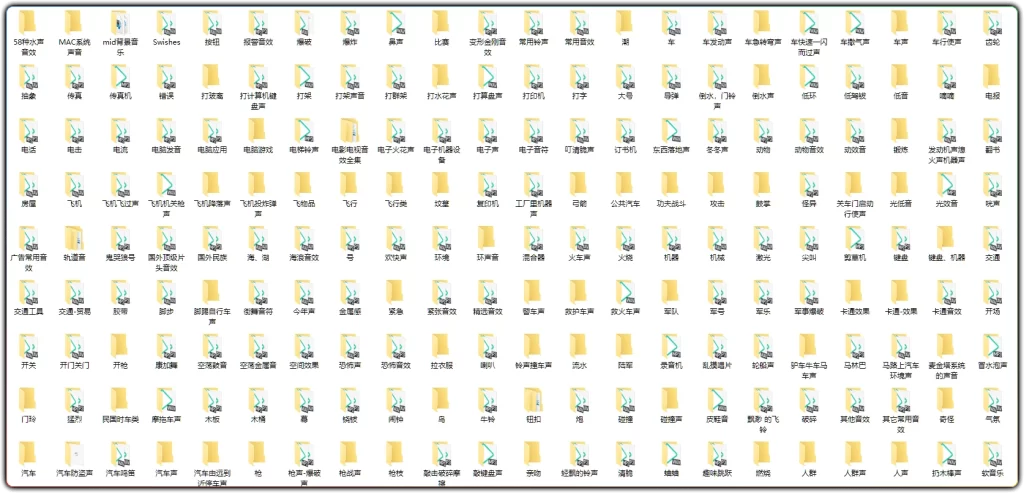Select the 常用音效 folder icon
This screenshot has height=493, width=1024.
tap(579, 23)
